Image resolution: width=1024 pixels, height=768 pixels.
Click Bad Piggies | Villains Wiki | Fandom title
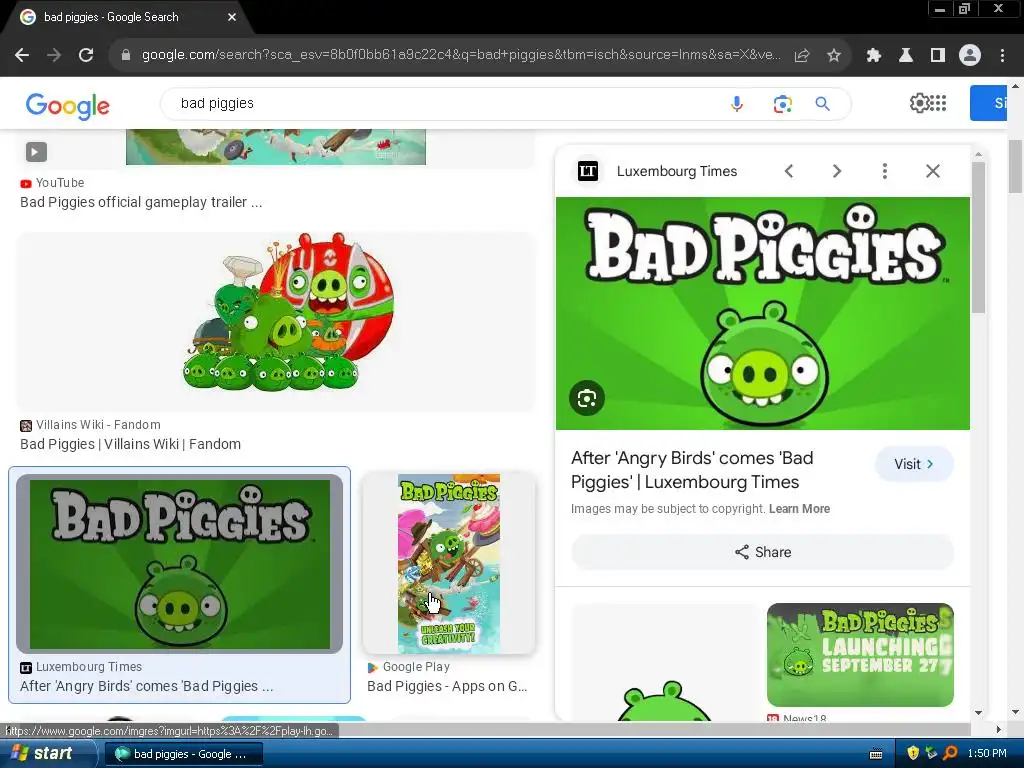[x=131, y=445]
